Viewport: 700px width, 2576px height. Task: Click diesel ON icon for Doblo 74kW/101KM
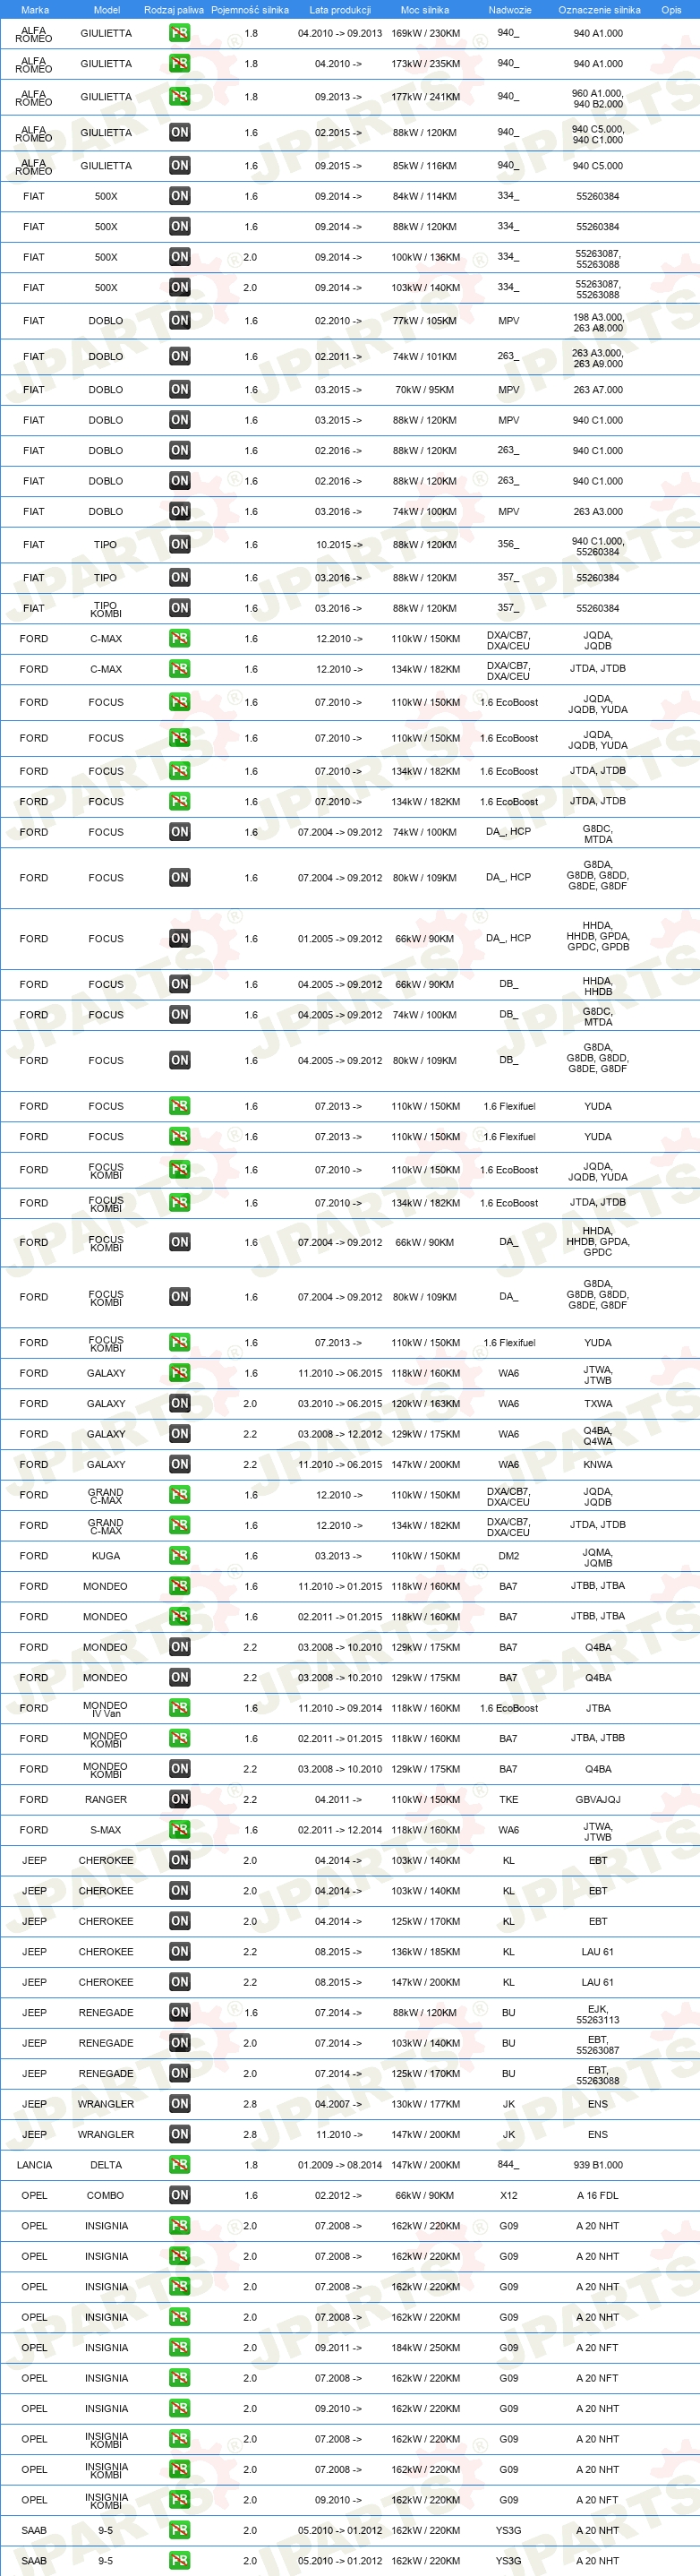pos(180,356)
